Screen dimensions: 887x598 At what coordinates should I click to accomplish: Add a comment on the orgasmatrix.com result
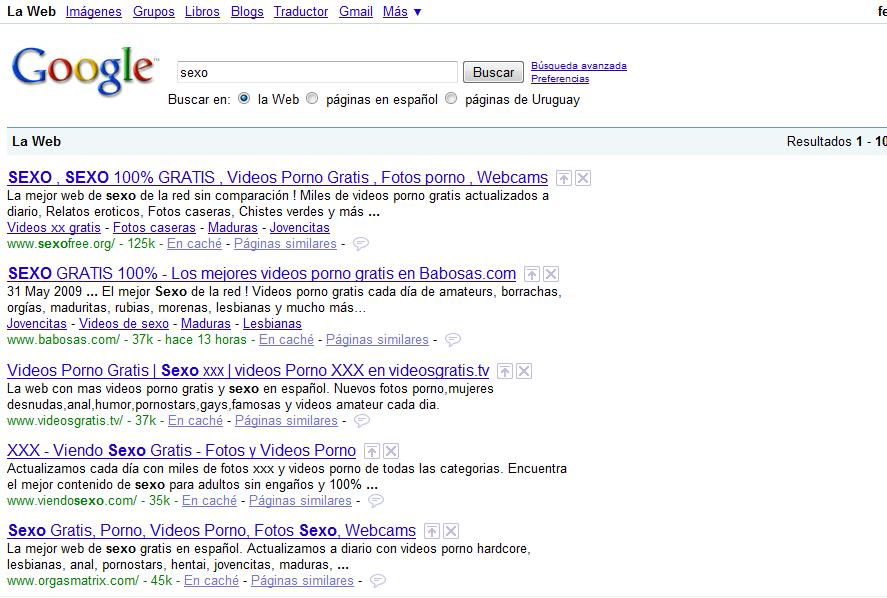pos(378,581)
